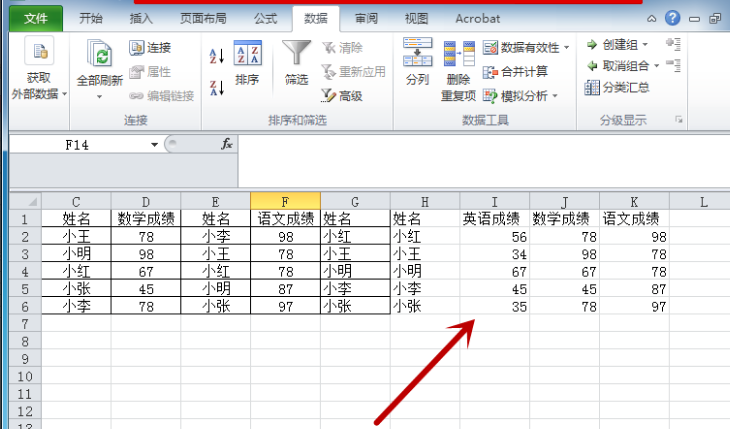Click the 分类汇总 subtotal icon
The image size is (730, 429).
point(592,87)
